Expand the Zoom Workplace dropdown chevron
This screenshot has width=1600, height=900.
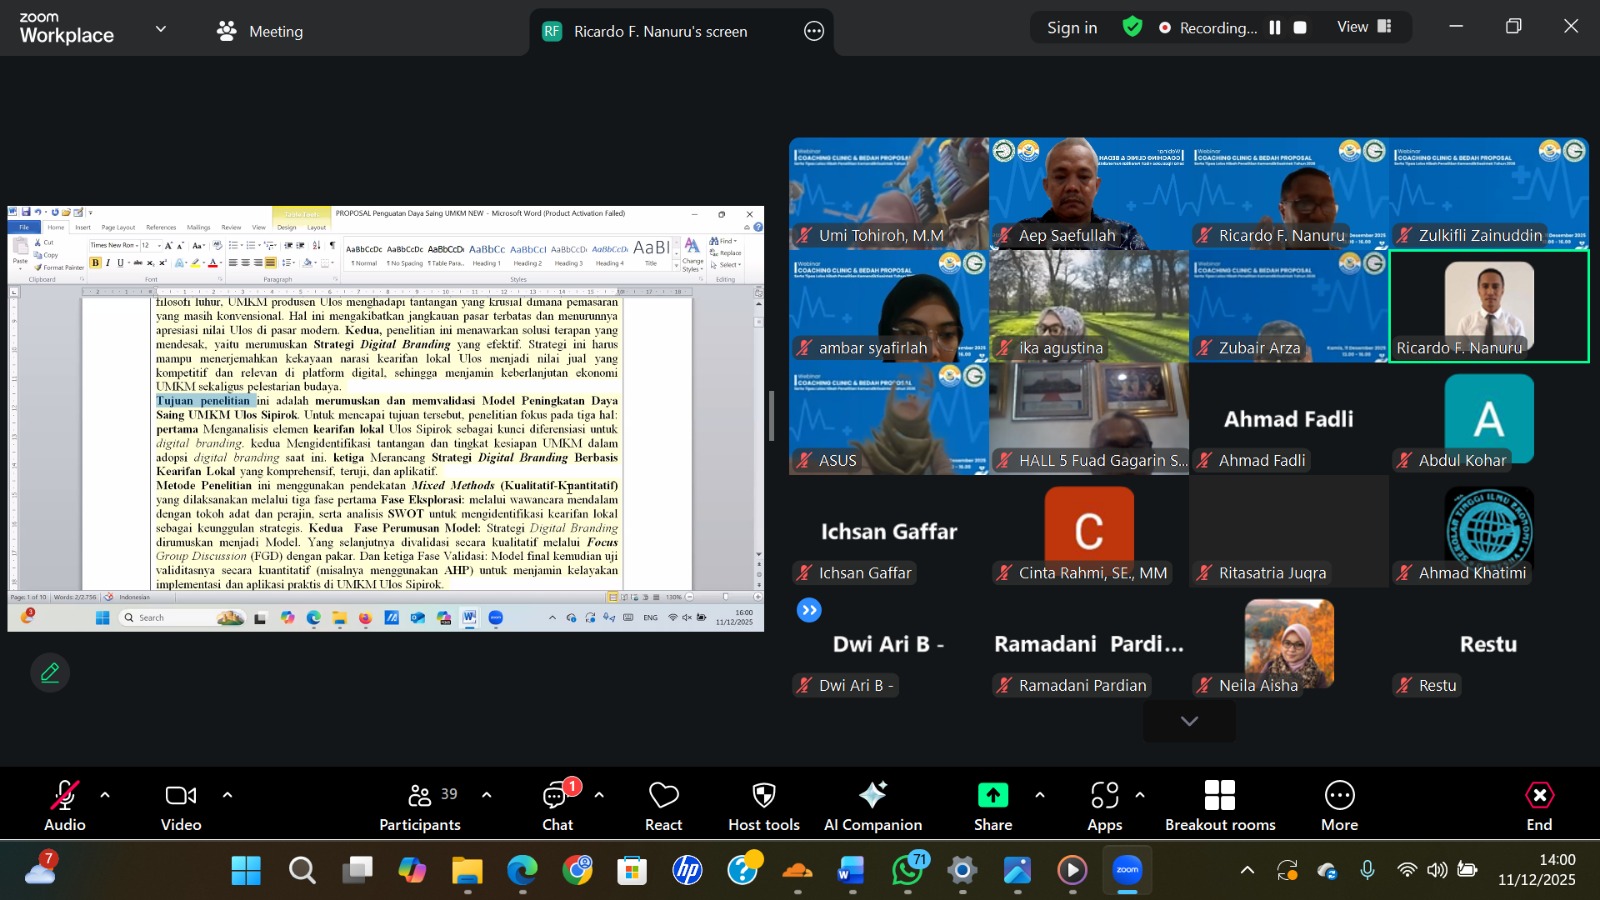pos(160,29)
